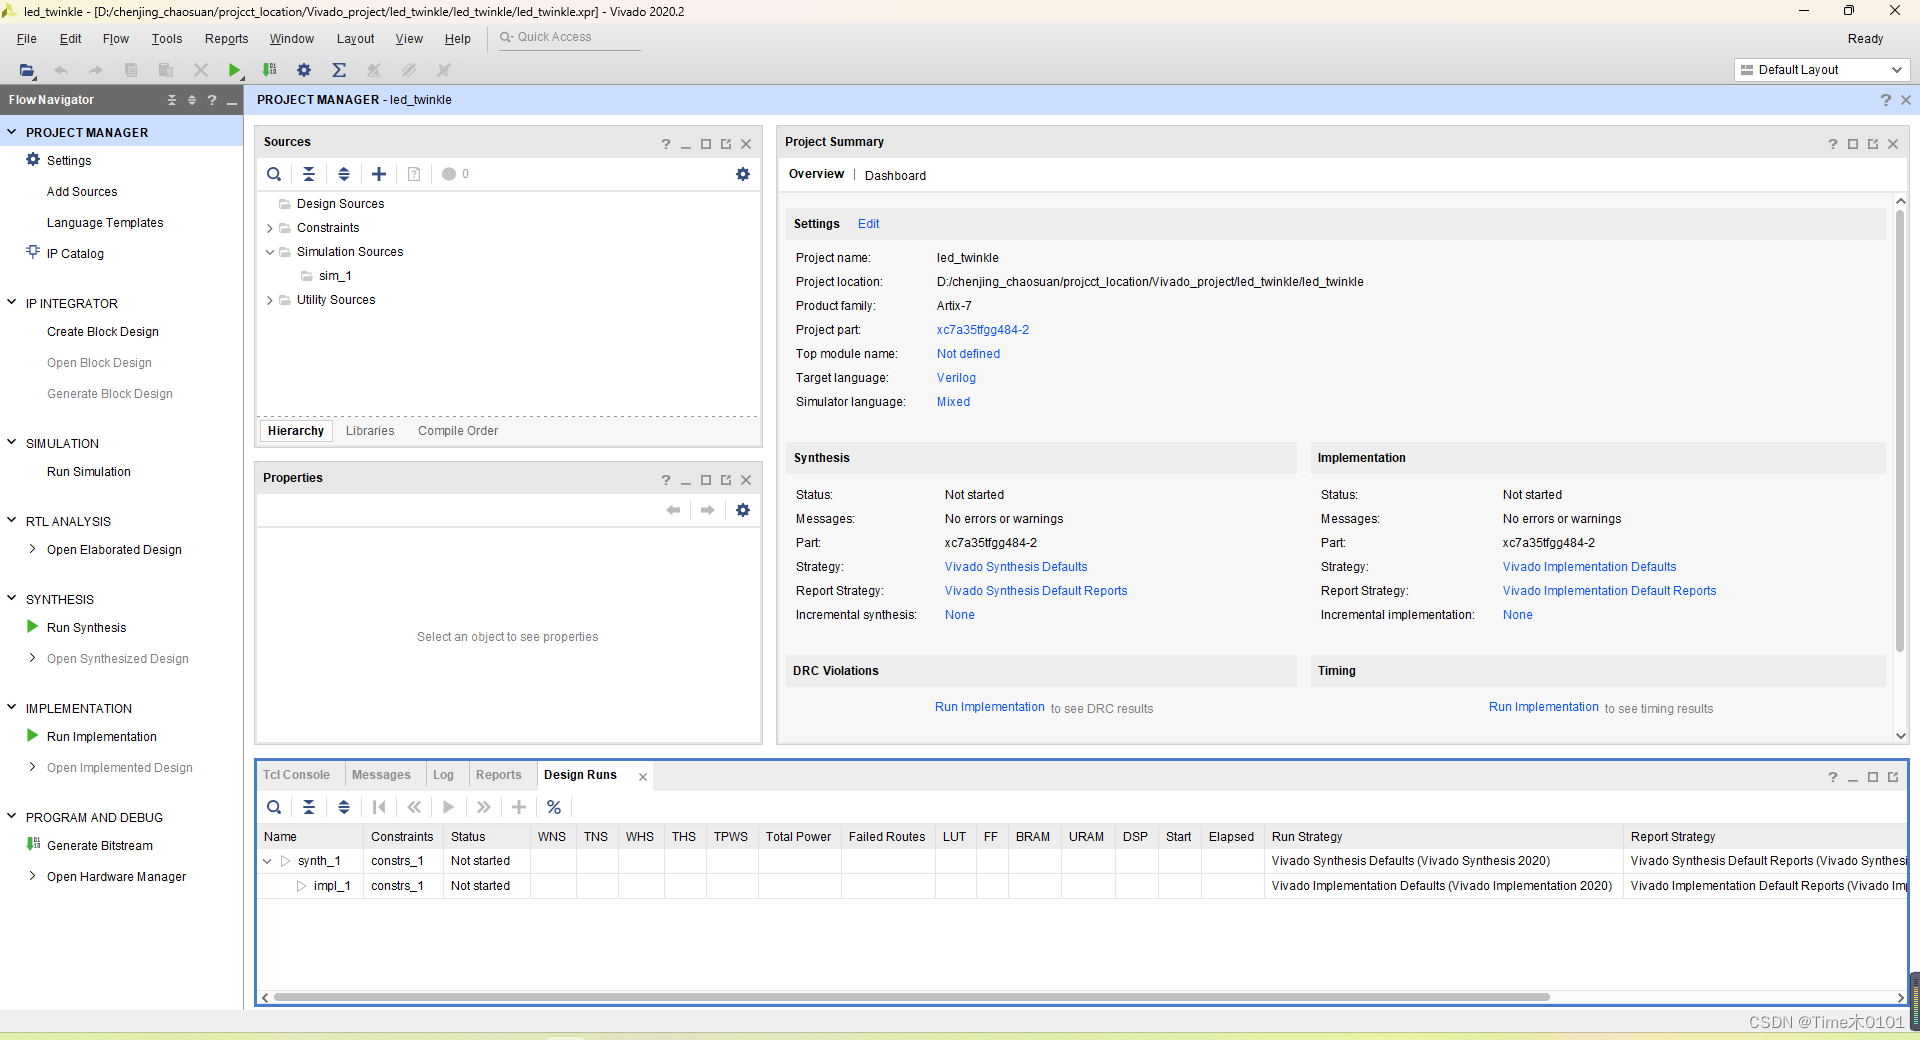Switch to the Compile Order tab

458,431
